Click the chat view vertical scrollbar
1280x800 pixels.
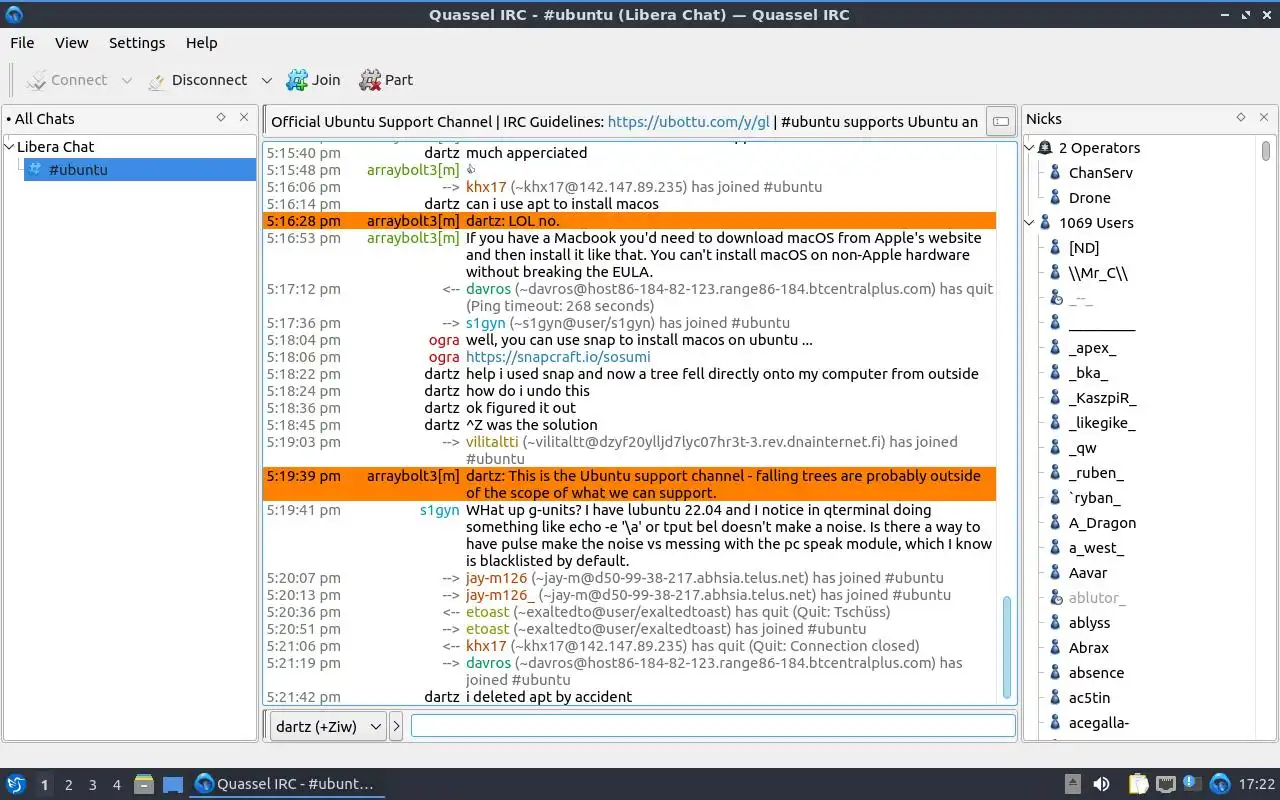click(1007, 647)
